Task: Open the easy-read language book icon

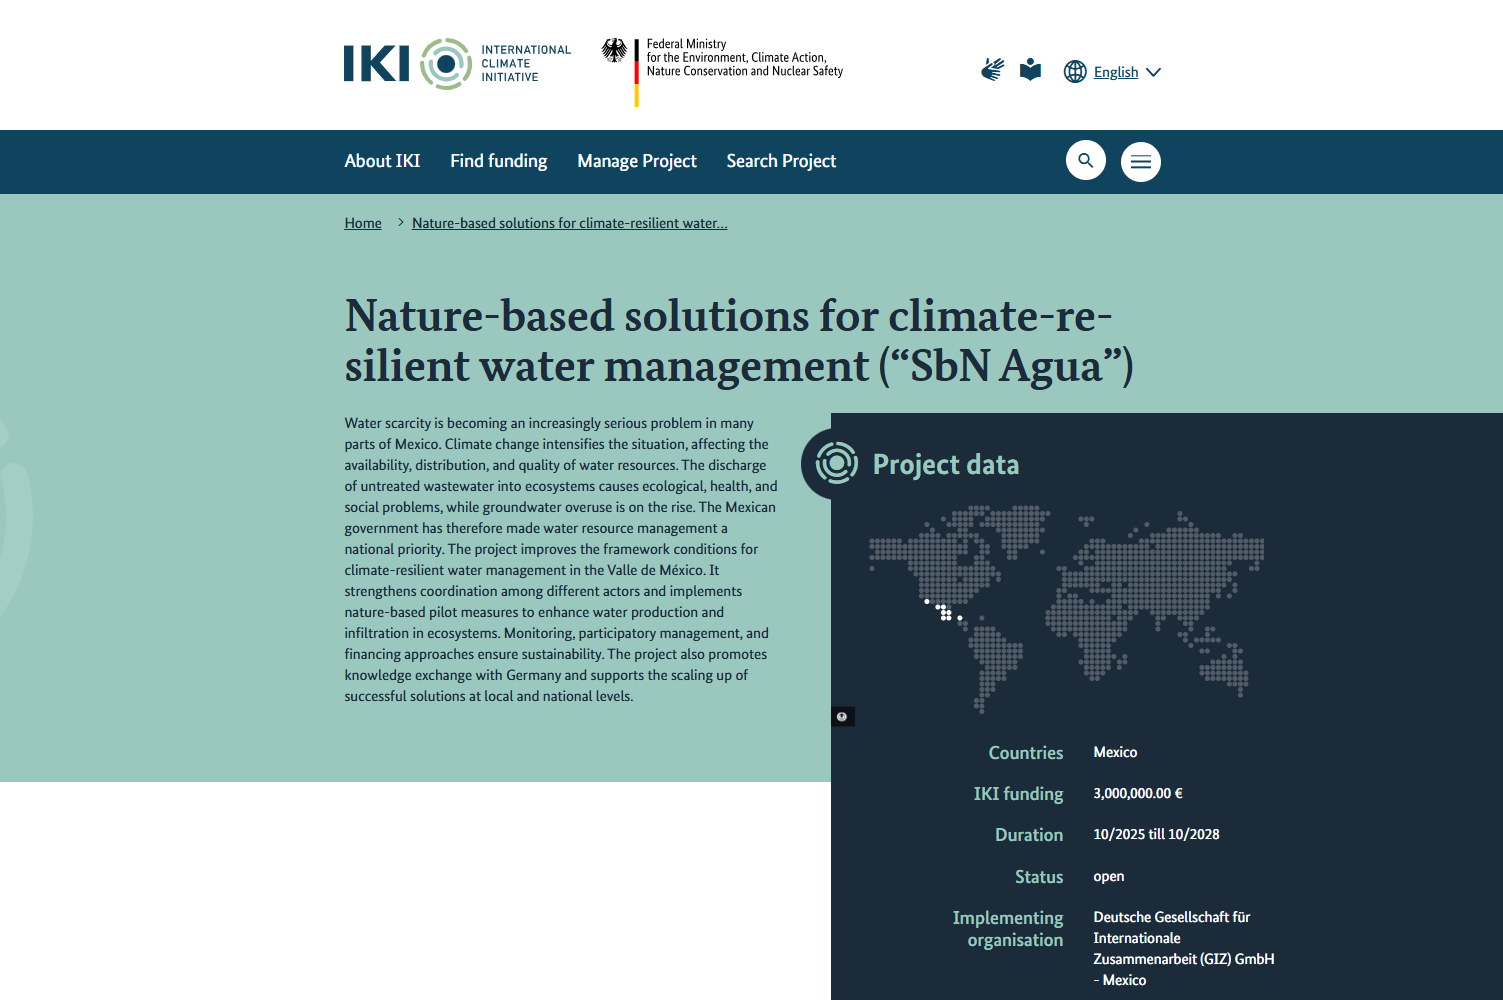Action: [1030, 70]
